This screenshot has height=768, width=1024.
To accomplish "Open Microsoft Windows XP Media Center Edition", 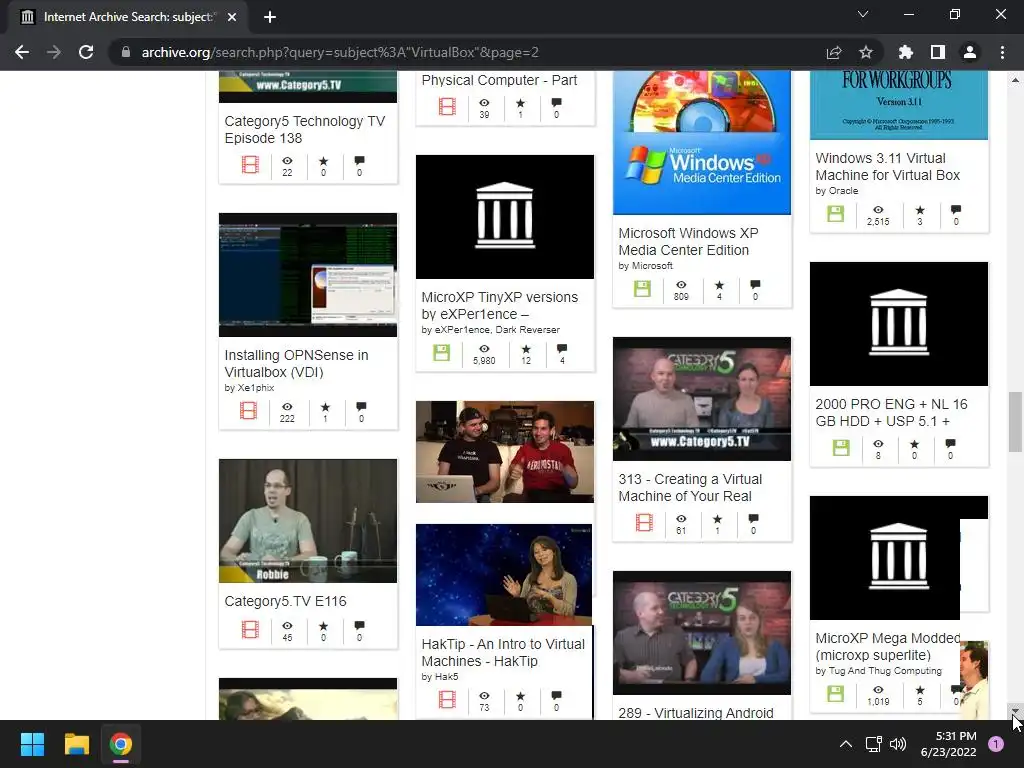I will pos(688,242).
